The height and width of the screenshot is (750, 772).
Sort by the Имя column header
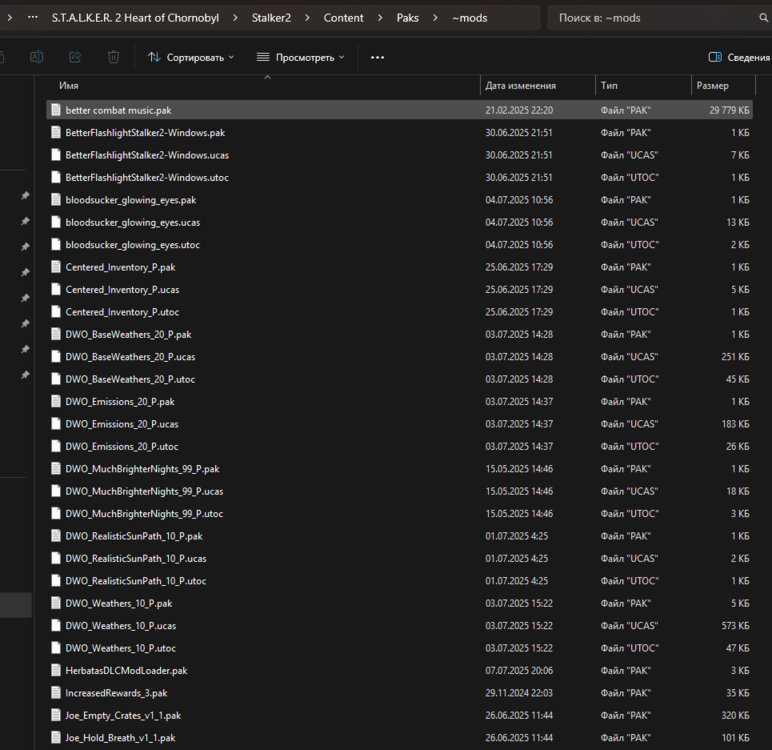[68, 86]
